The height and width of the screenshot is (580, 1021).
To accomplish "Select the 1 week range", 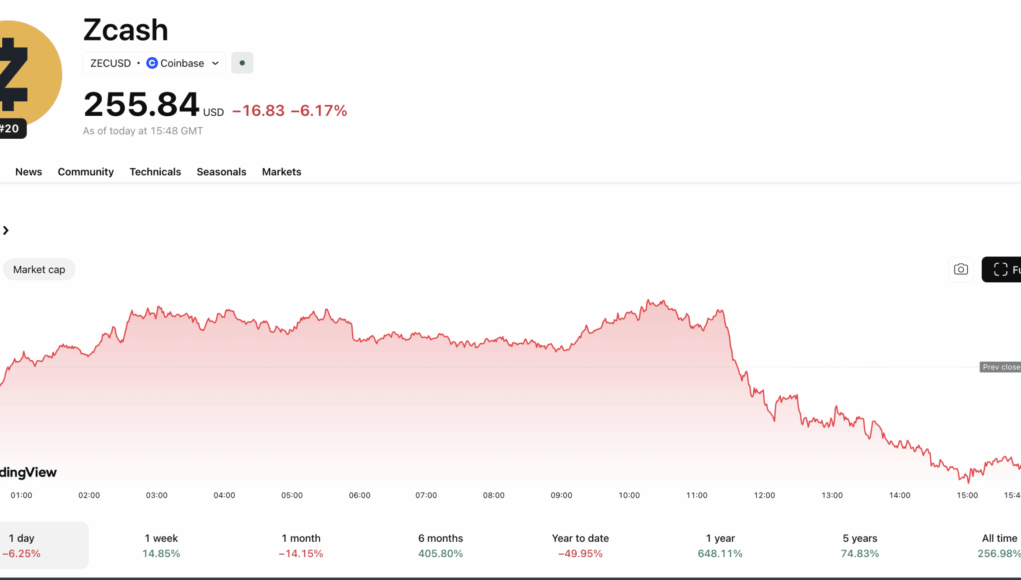I will pos(161,545).
